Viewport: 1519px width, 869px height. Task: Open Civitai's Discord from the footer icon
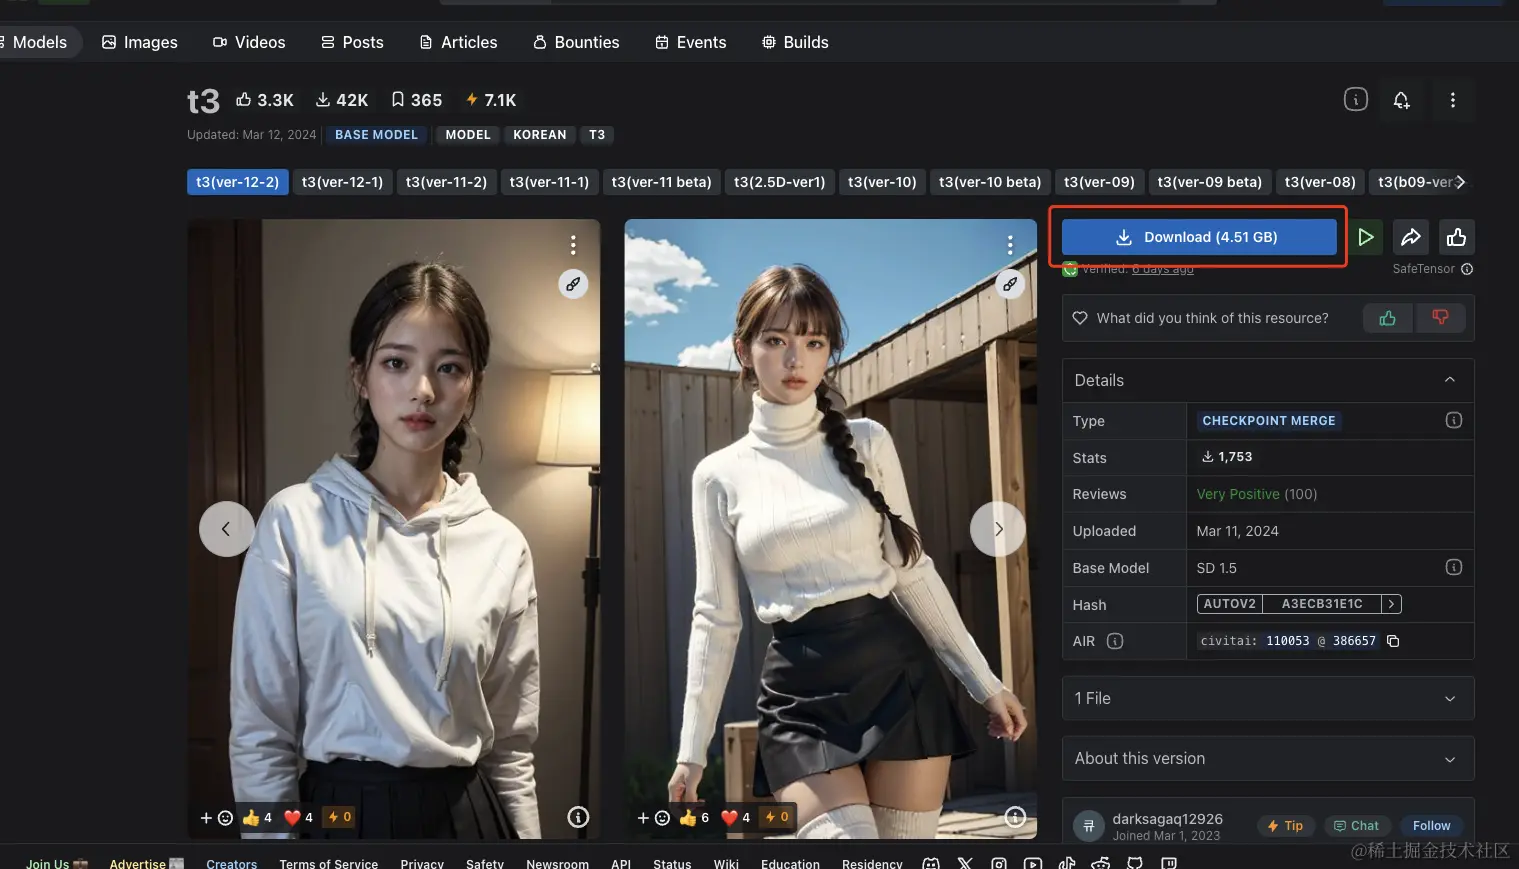click(x=930, y=864)
